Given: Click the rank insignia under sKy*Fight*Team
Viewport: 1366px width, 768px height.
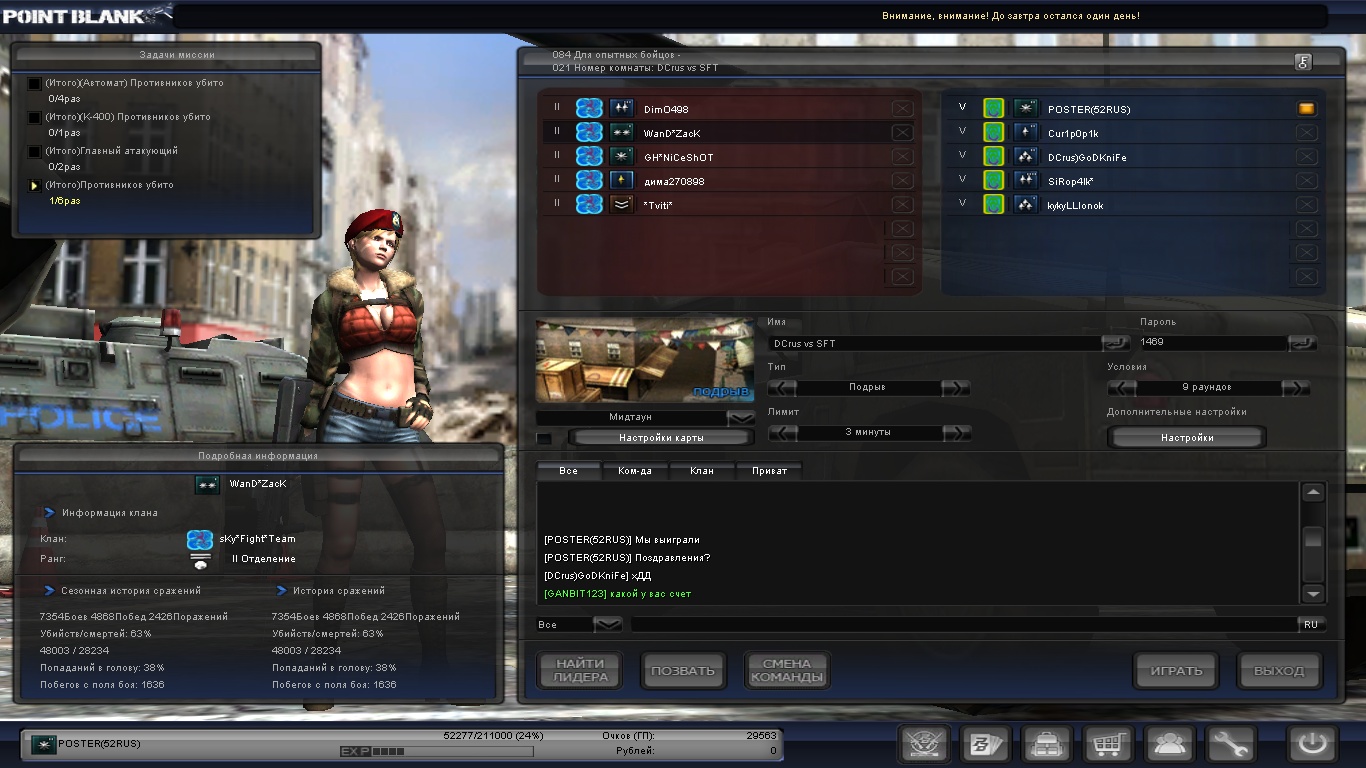Looking at the screenshot, I should pos(200,560).
